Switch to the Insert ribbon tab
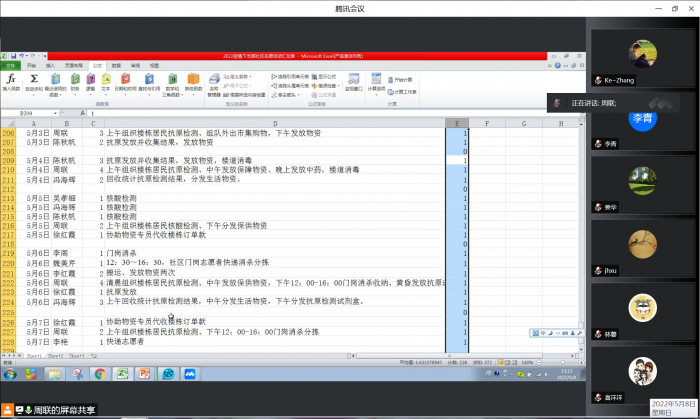Screen dimensions: 700x419 (50, 66)
